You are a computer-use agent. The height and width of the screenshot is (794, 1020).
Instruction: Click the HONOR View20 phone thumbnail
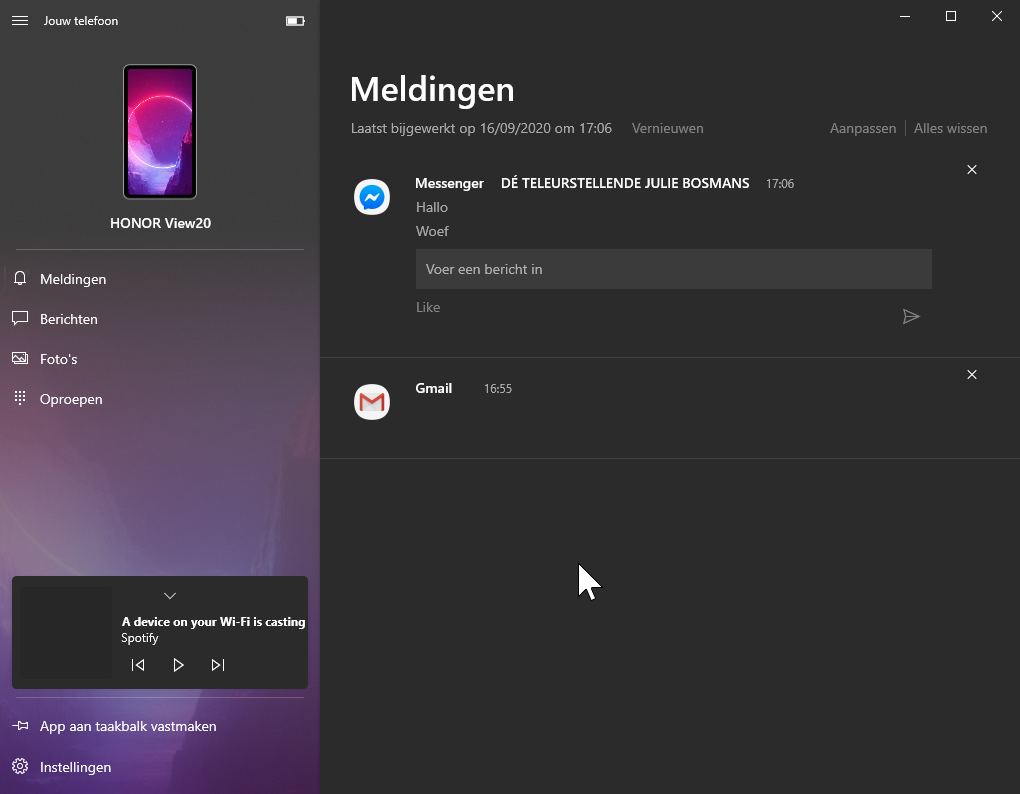160,132
